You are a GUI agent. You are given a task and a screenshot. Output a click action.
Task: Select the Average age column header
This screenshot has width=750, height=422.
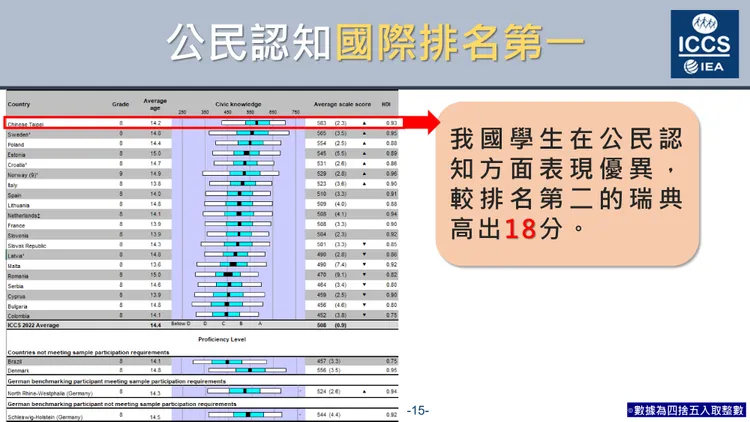tap(155, 104)
